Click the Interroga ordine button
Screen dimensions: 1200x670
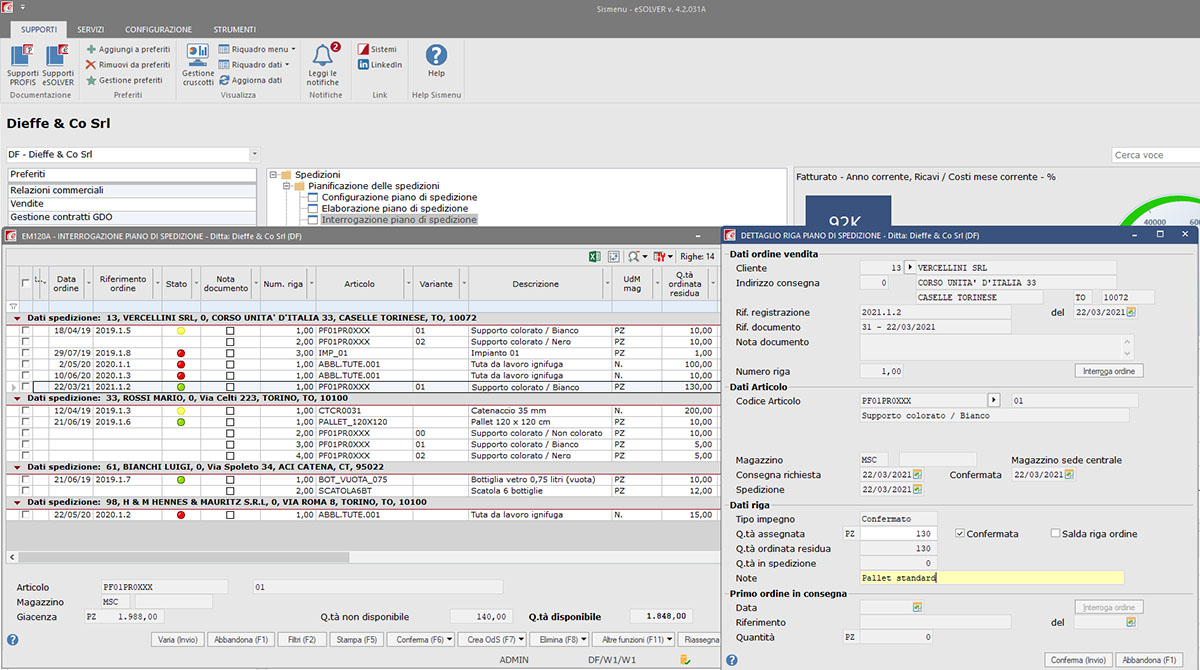(x=1108, y=371)
